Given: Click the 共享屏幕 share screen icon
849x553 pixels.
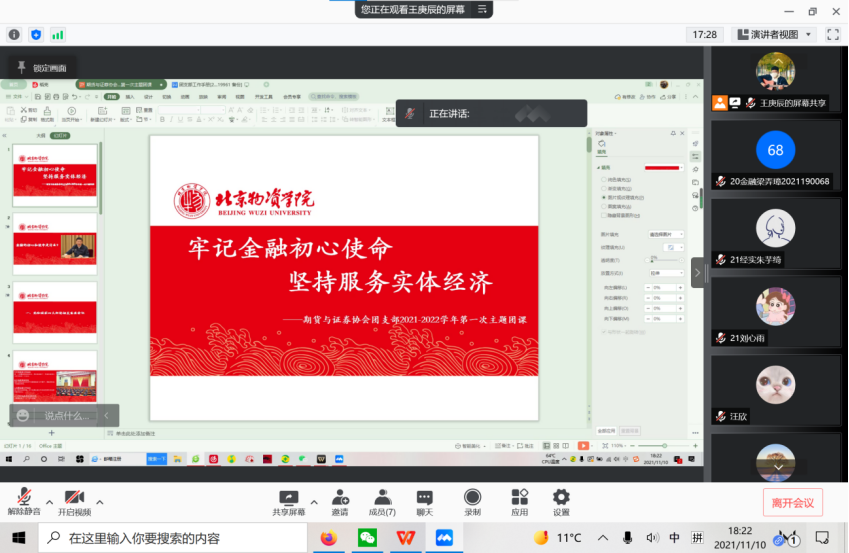Looking at the screenshot, I should [288, 499].
